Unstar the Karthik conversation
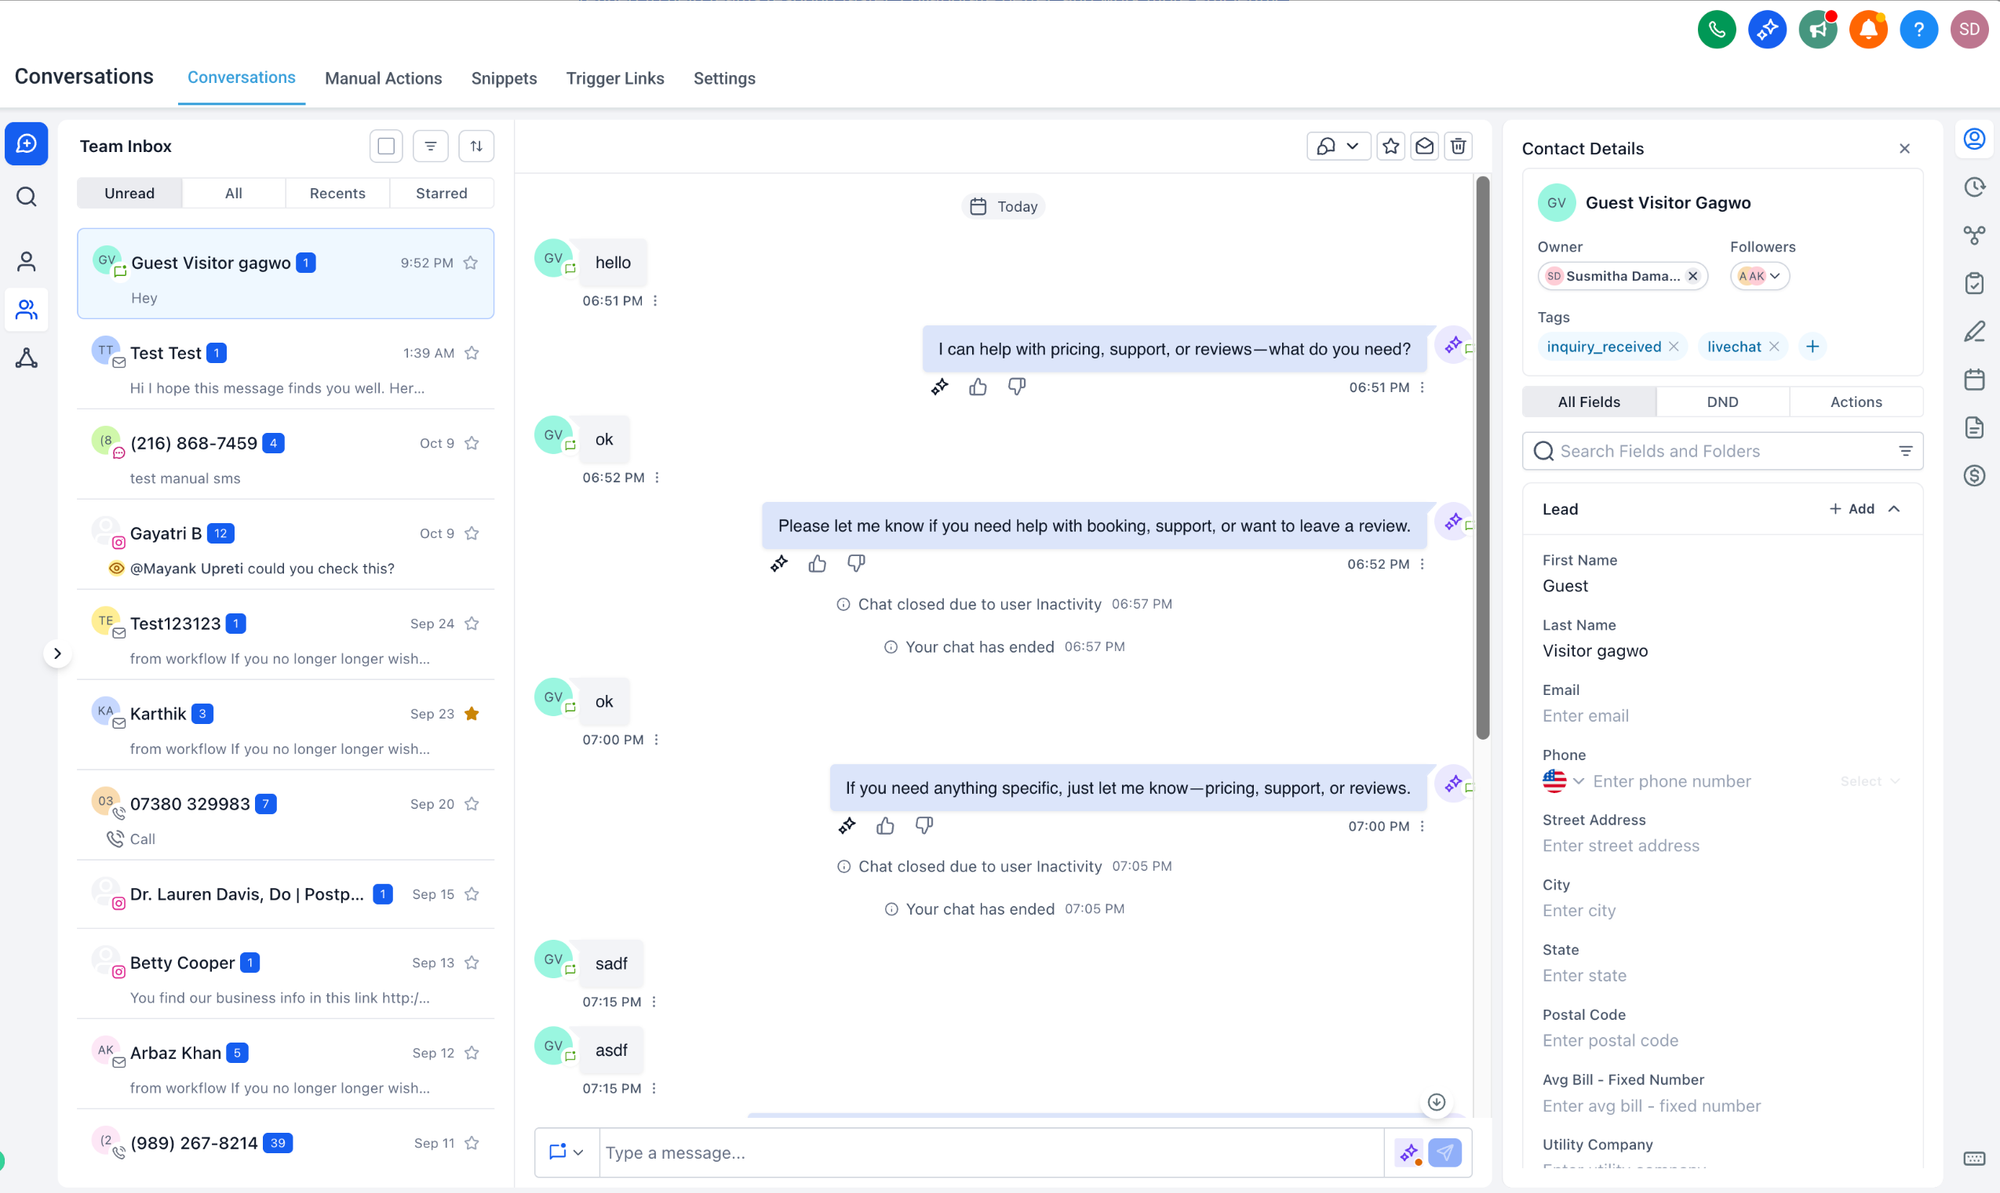The width and height of the screenshot is (2000, 1193). click(472, 713)
